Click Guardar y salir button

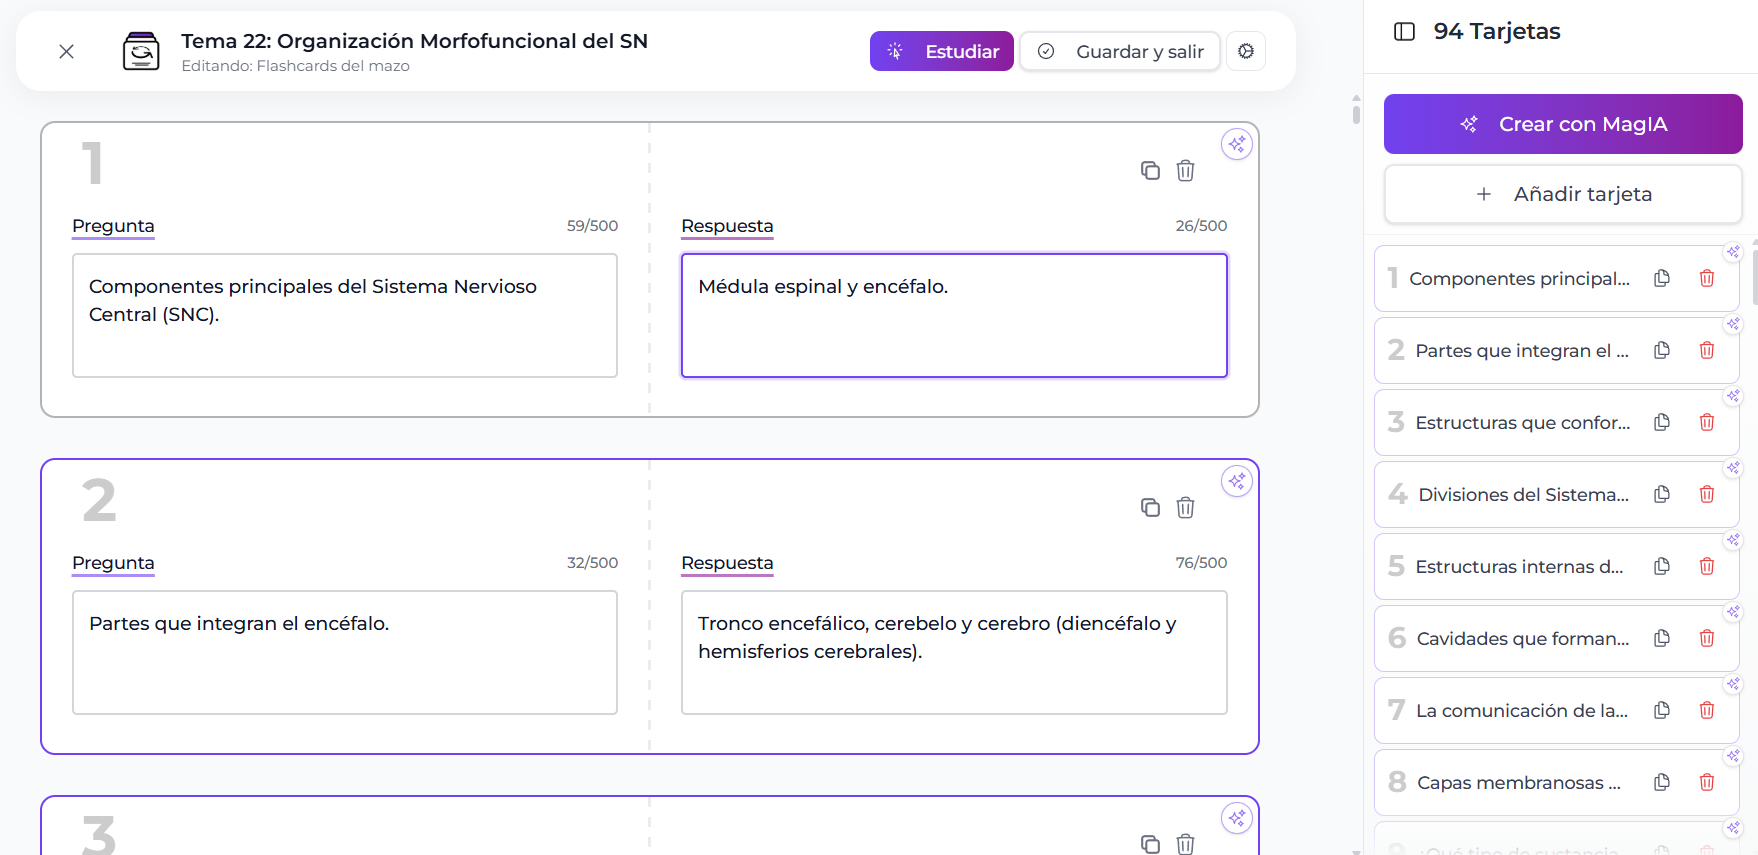1119,51
